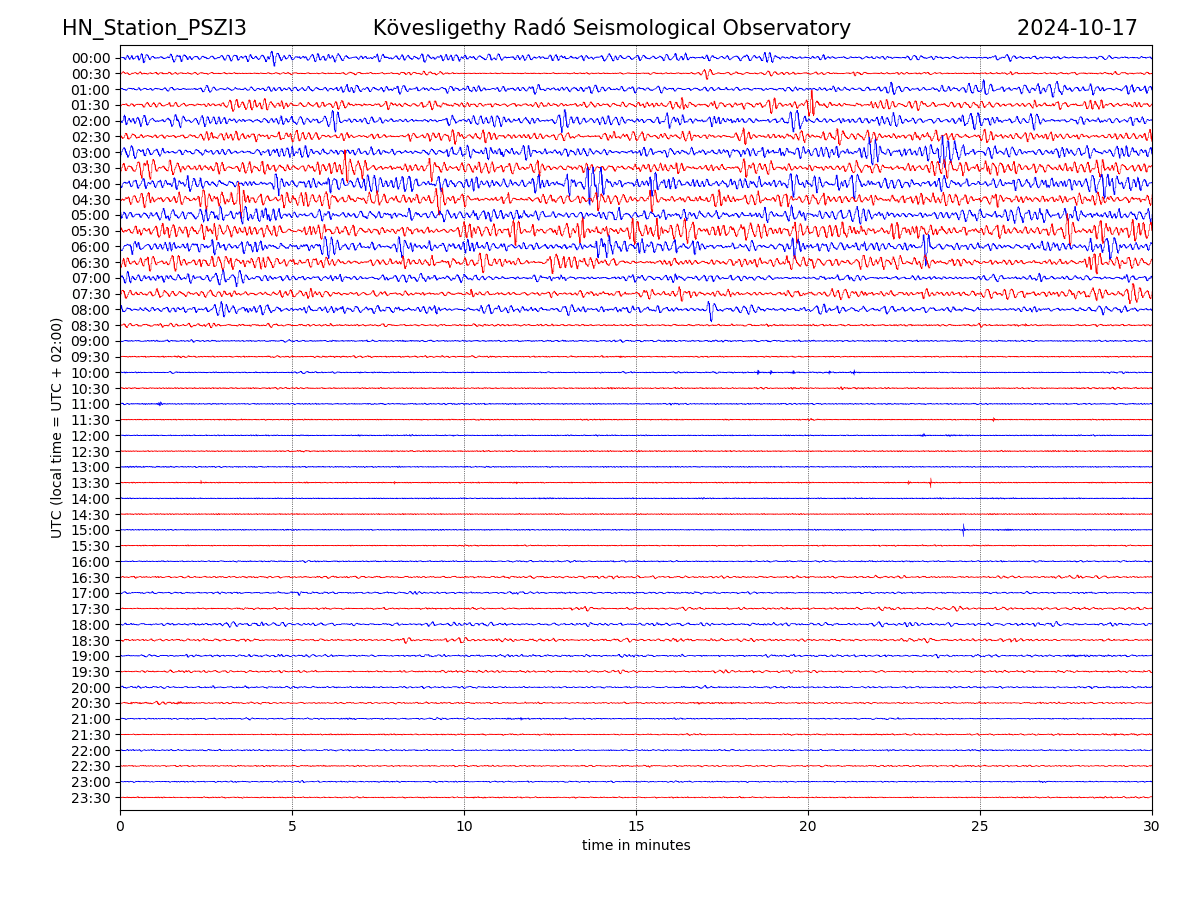Click the 'time in minutes' axis label
The width and height of the screenshot is (1200, 900).
point(636,846)
